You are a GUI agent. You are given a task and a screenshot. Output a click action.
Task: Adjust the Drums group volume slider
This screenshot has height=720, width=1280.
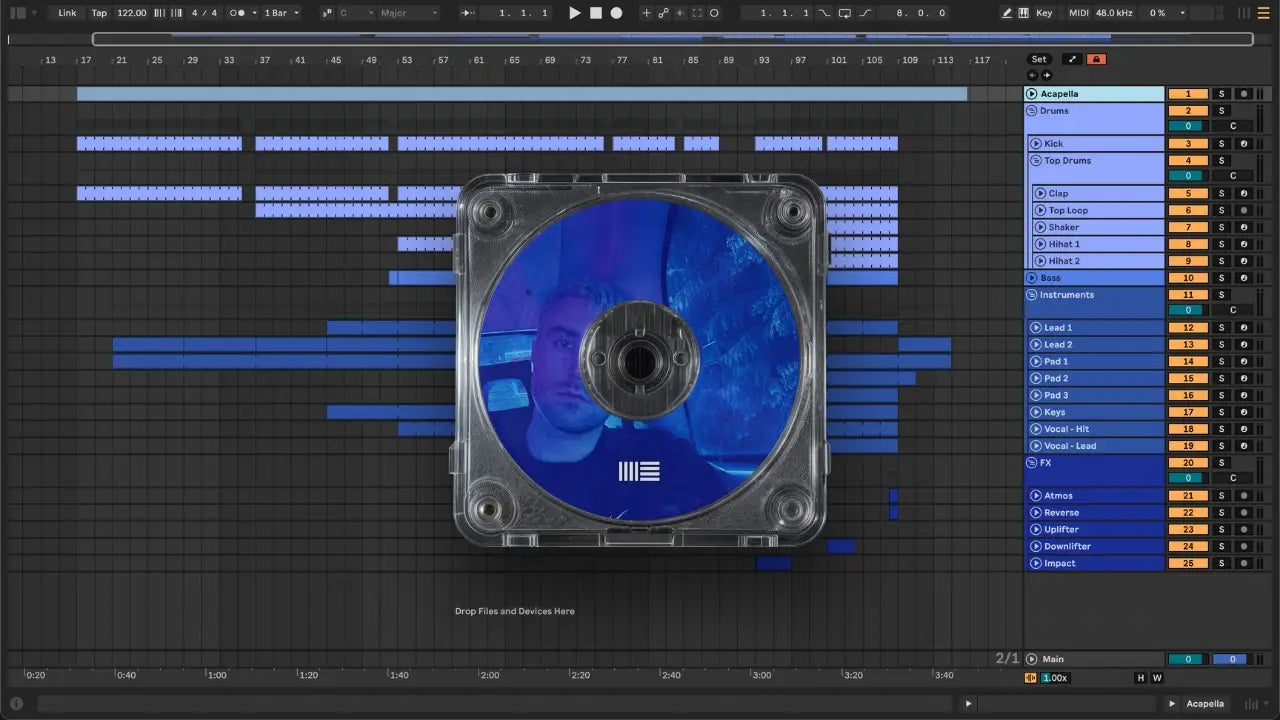(x=1188, y=127)
